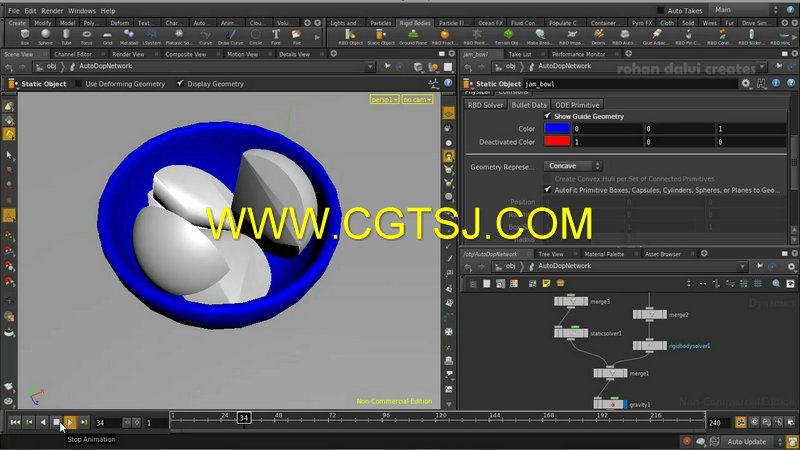The image size is (800, 450).
Task: Click the RBD Slider Constraint tool
Action: (751, 36)
